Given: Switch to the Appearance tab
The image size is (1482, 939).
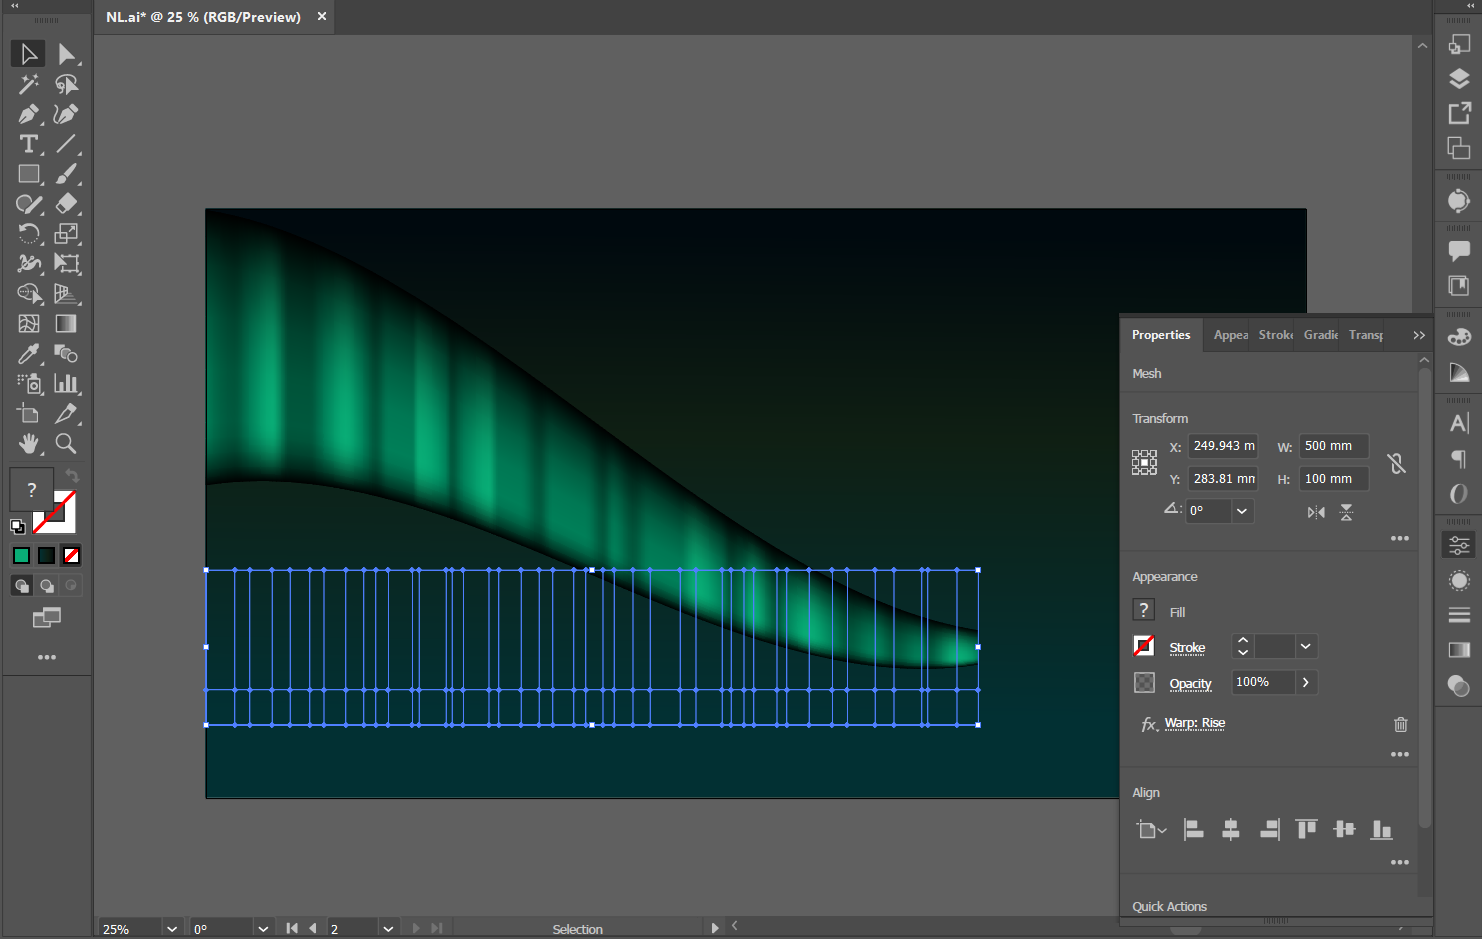Looking at the screenshot, I should coord(1231,335).
